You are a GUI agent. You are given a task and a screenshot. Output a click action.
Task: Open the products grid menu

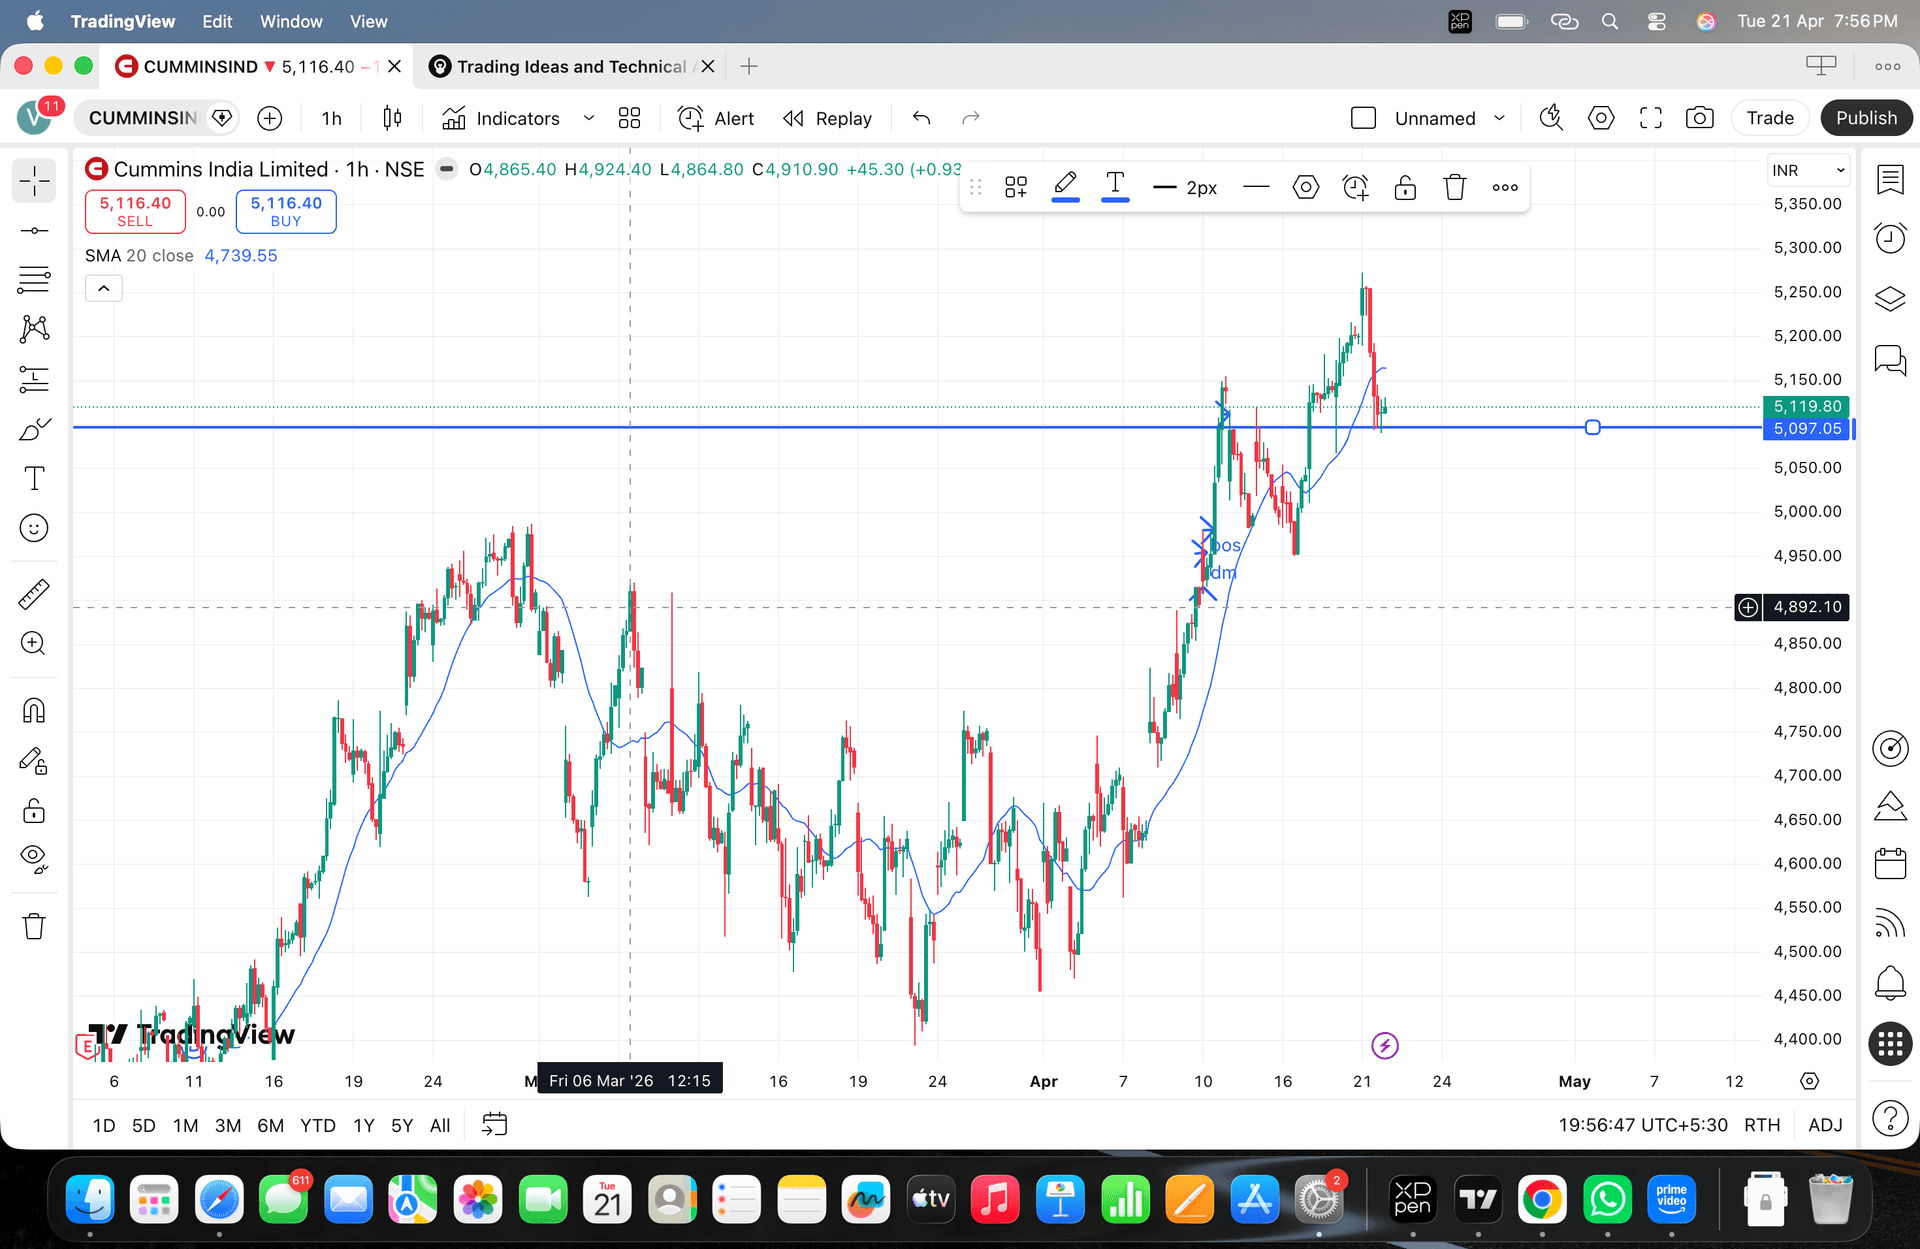click(1890, 1045)
